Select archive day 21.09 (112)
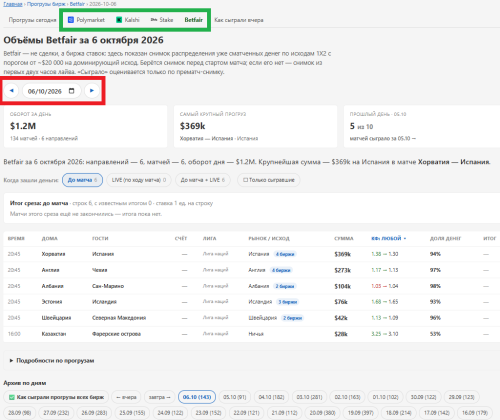This screenshot has height=420, width=500. coord(284,413)
